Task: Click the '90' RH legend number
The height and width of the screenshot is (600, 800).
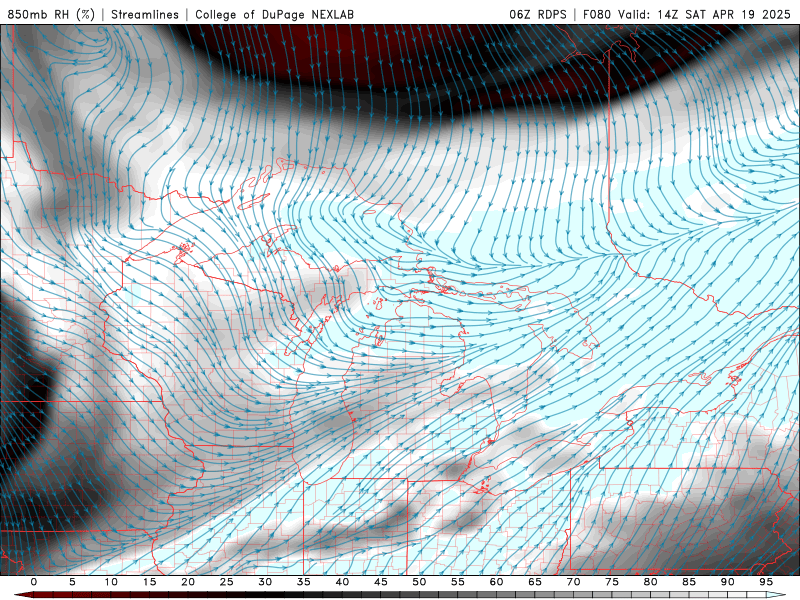Action: (x=727, y=582)
